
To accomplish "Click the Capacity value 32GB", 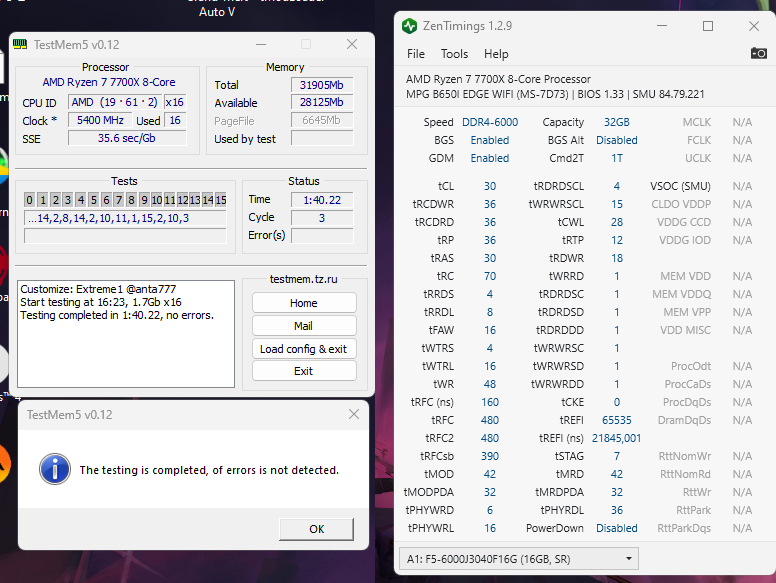I will click(x=617, y=122).
